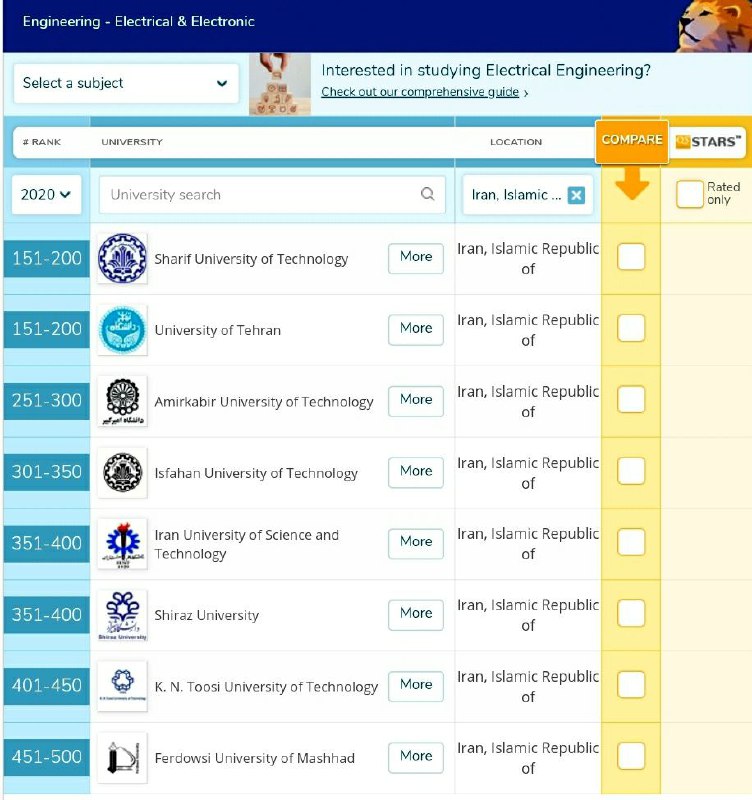Viewport: 752px width, 800px height.
Task: Click the Amirkabir University of Technology logo
Action: (122, 401)
